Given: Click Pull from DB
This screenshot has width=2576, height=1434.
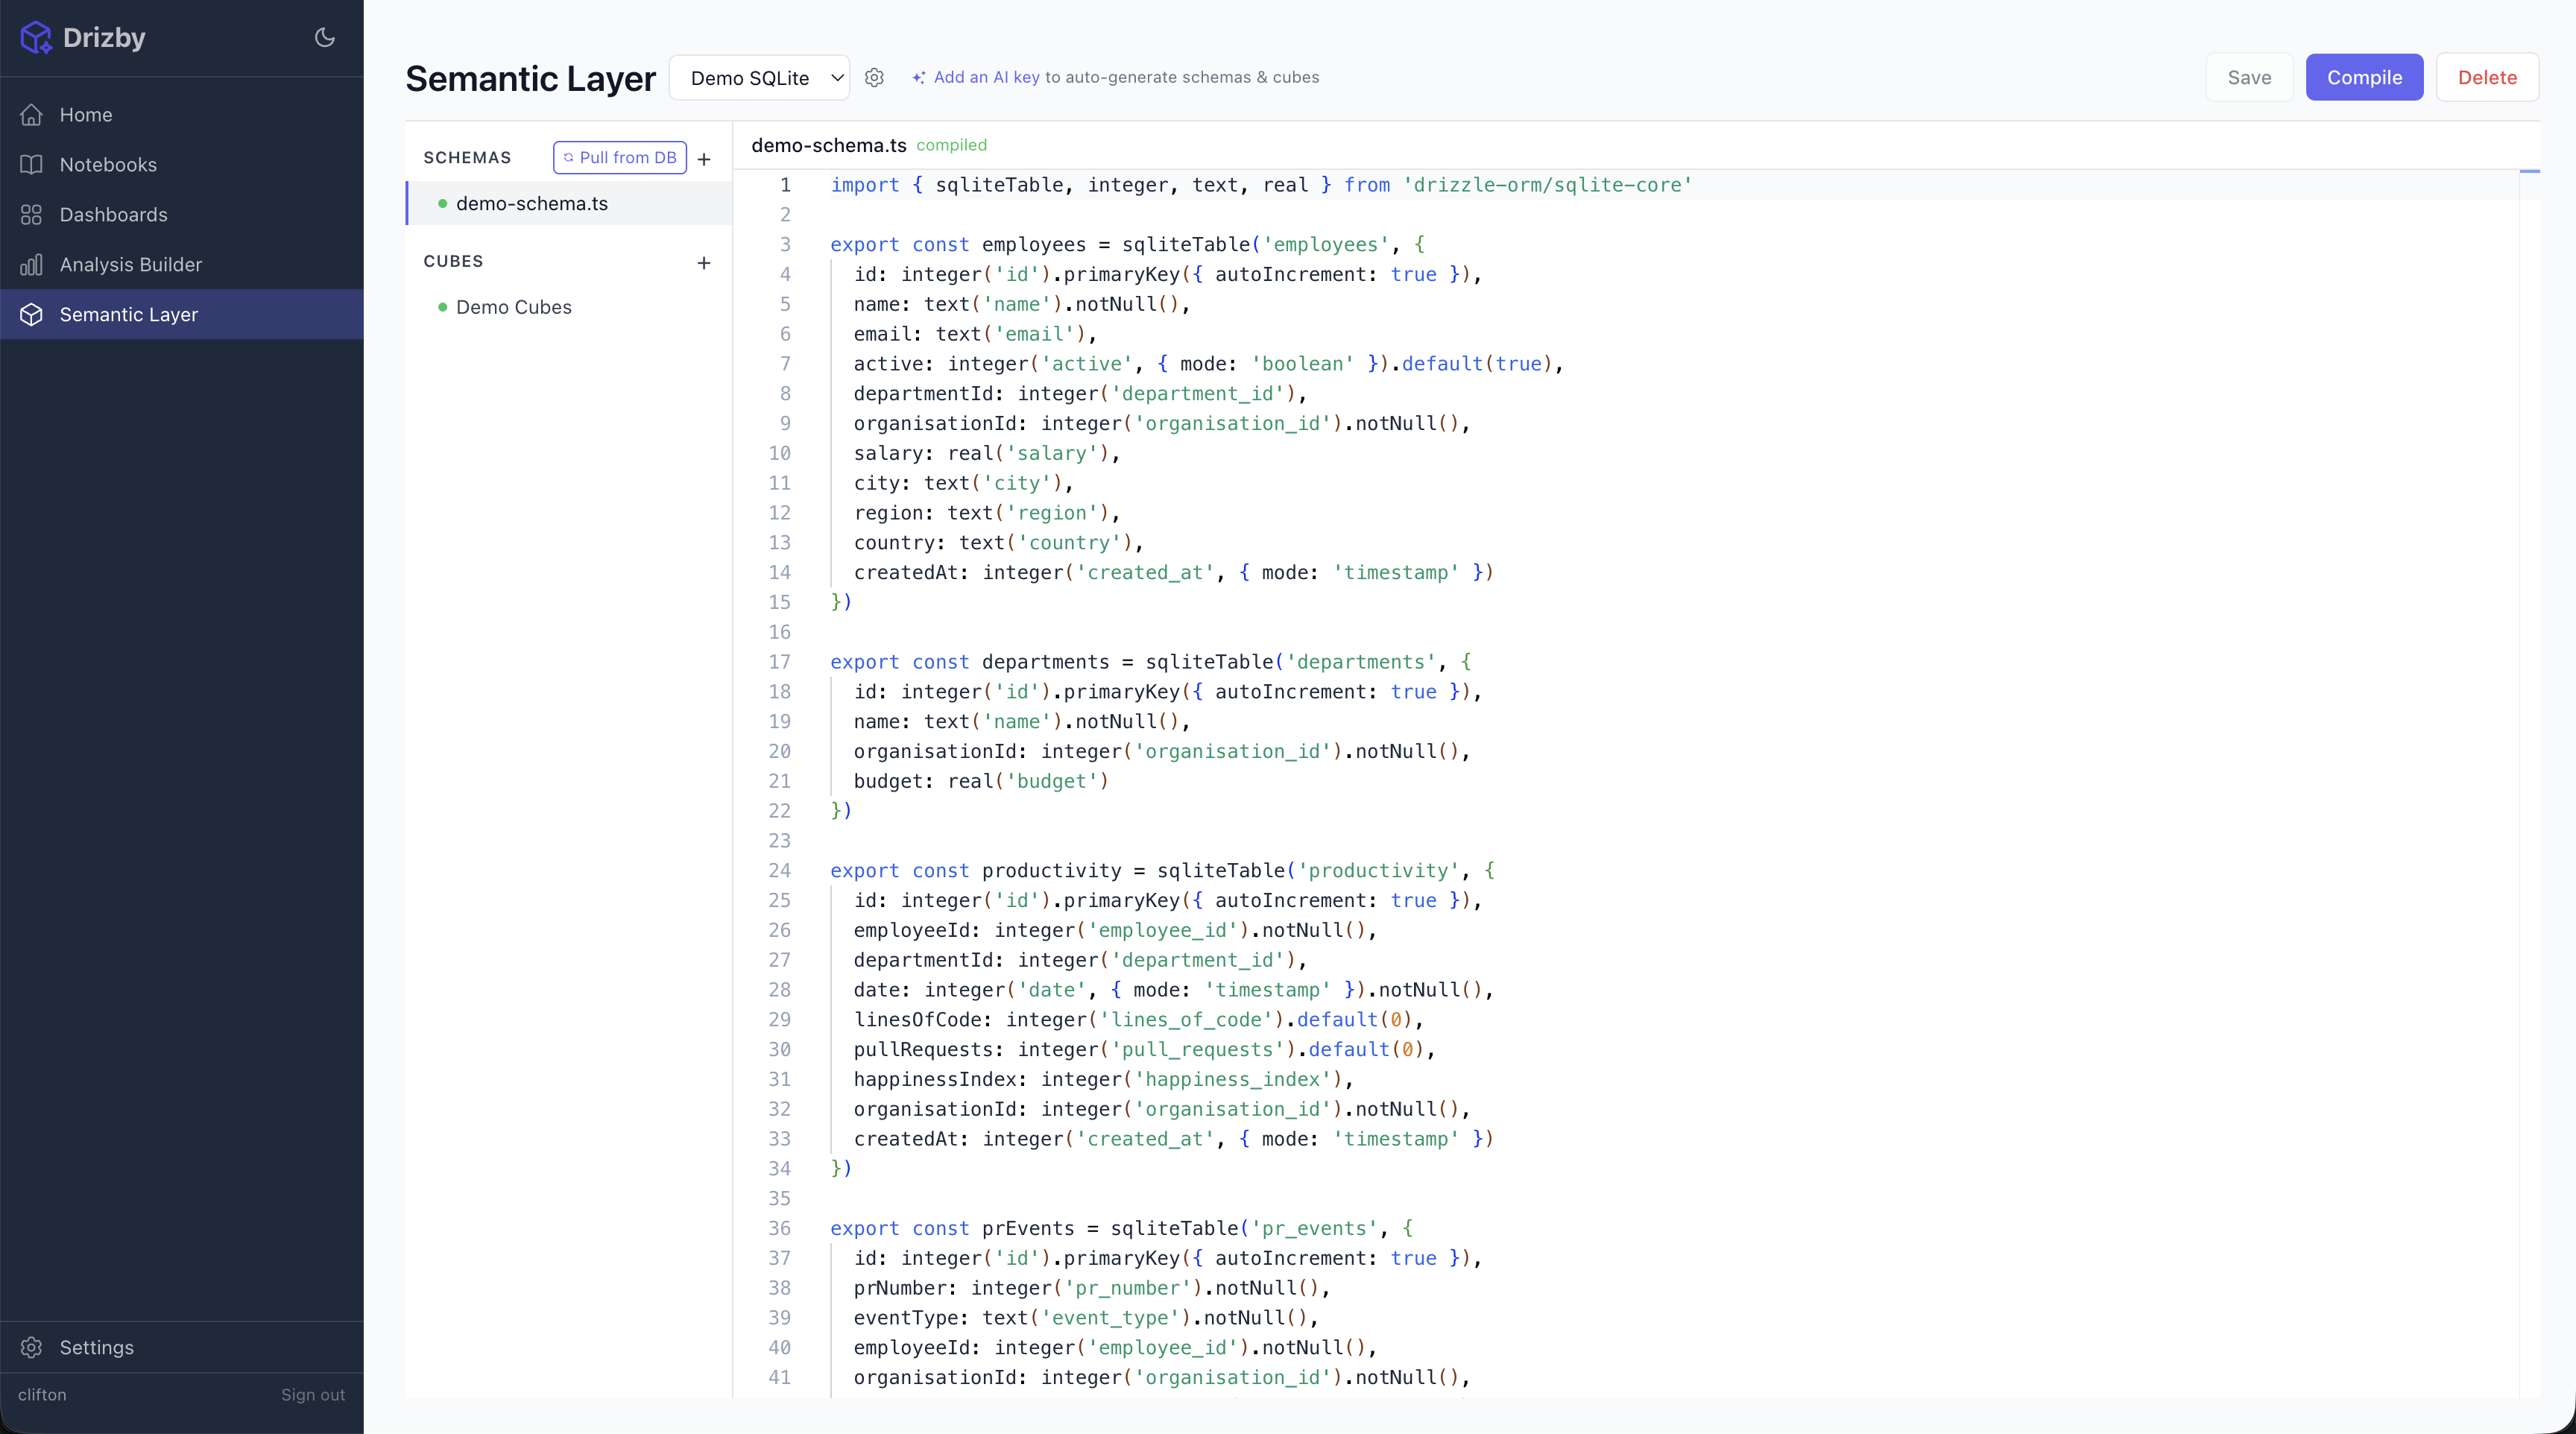Looking at the screenshot, I should pos(619,157).
